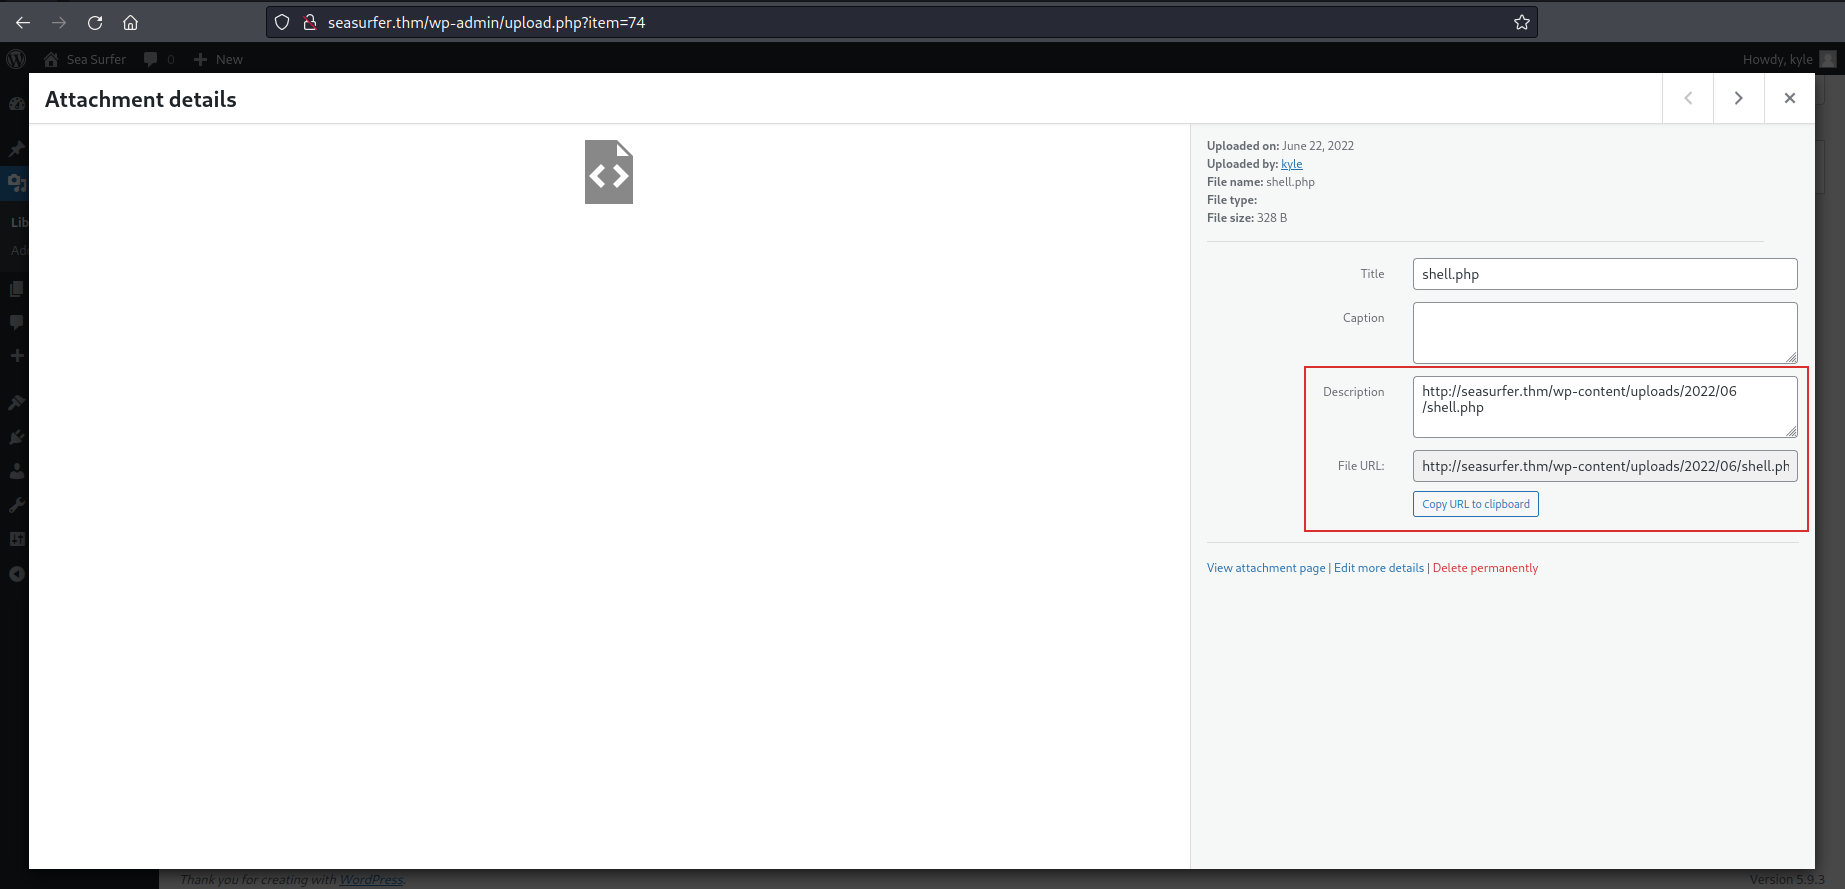Viewport: 1845px width, 889px height.
Task: Click Edit more details link
Action: pyautogui.click(x=1378, y=568)
